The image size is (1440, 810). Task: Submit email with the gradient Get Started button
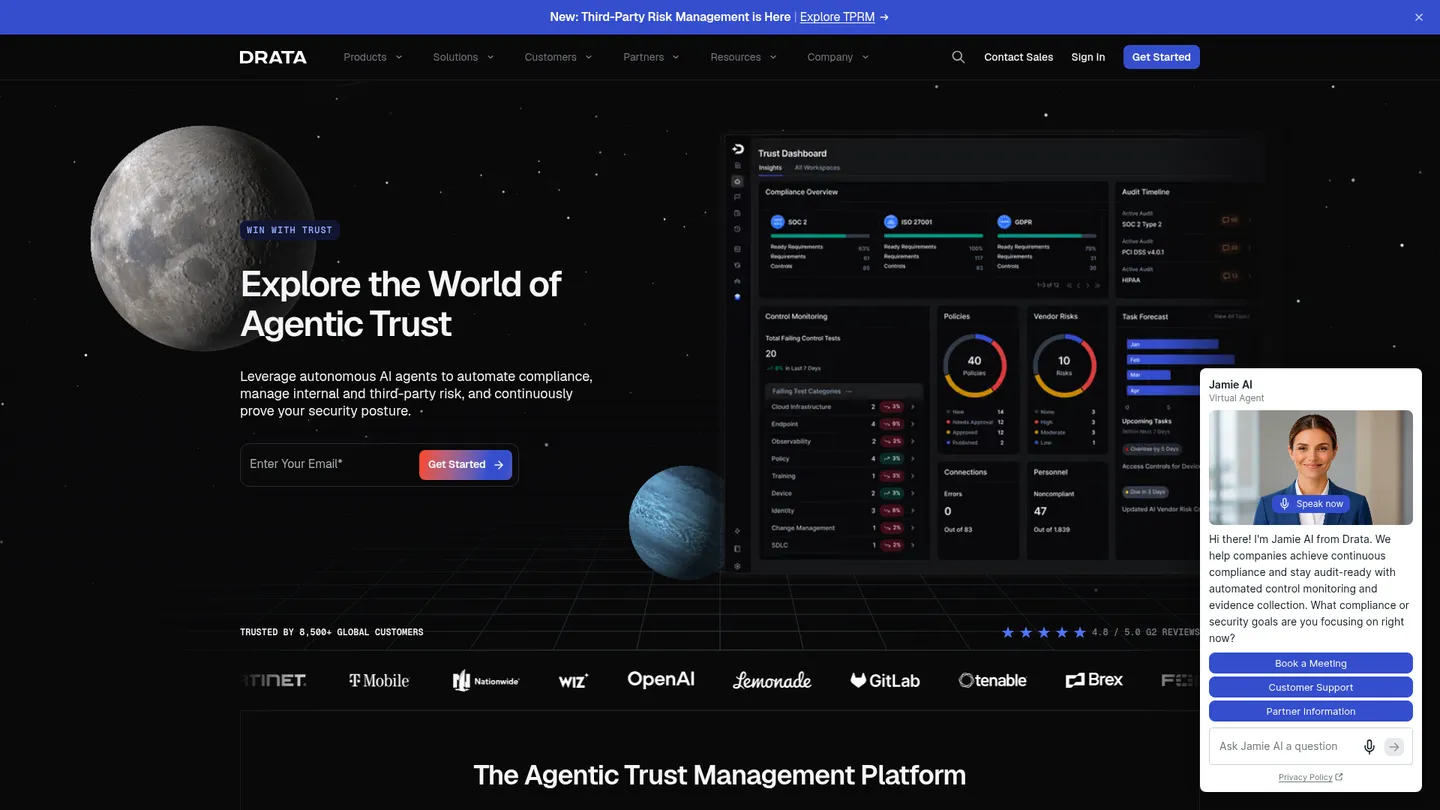465,464
